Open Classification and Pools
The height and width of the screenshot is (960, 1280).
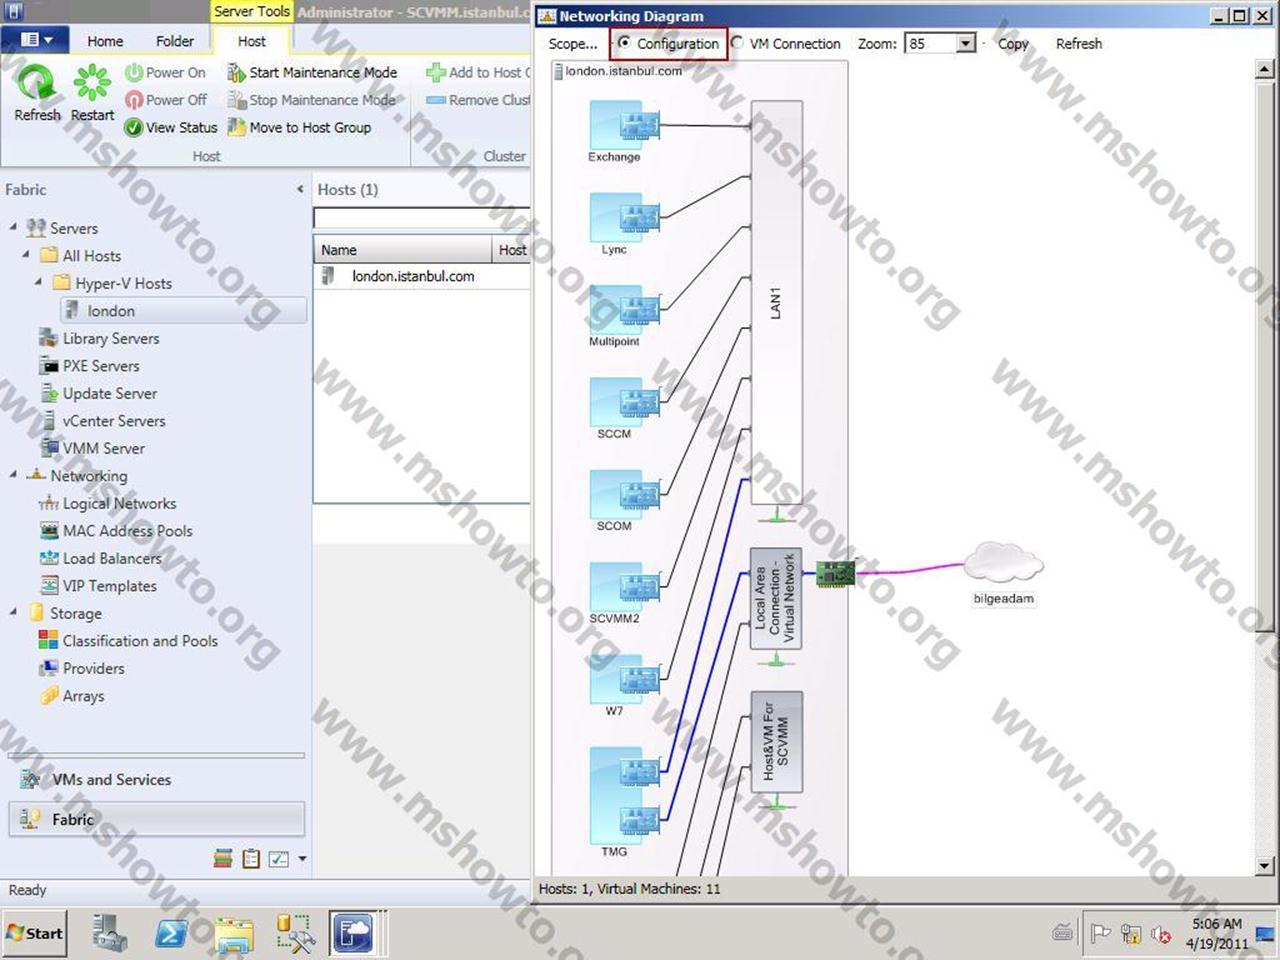[x=129, y=641]
